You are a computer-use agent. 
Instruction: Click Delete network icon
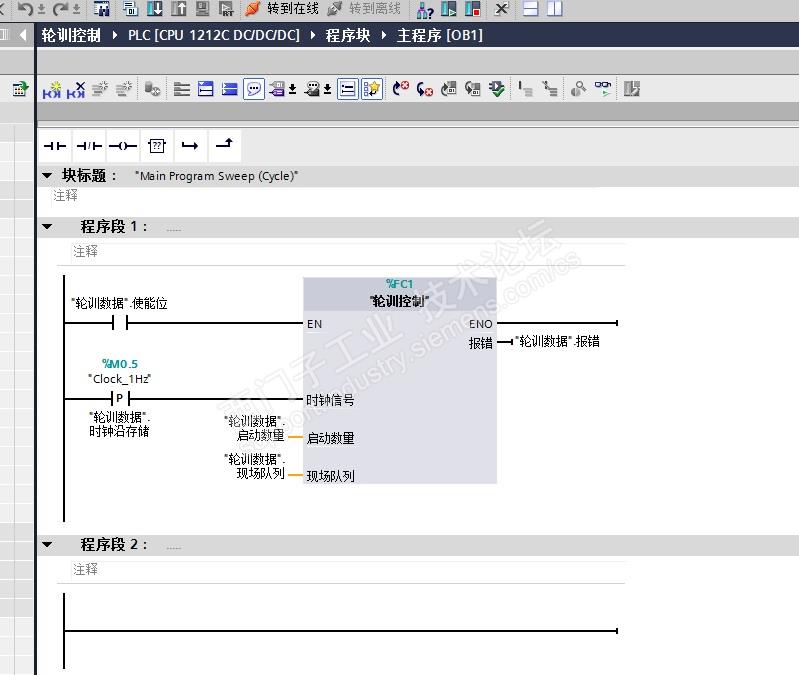coord(76,90)
